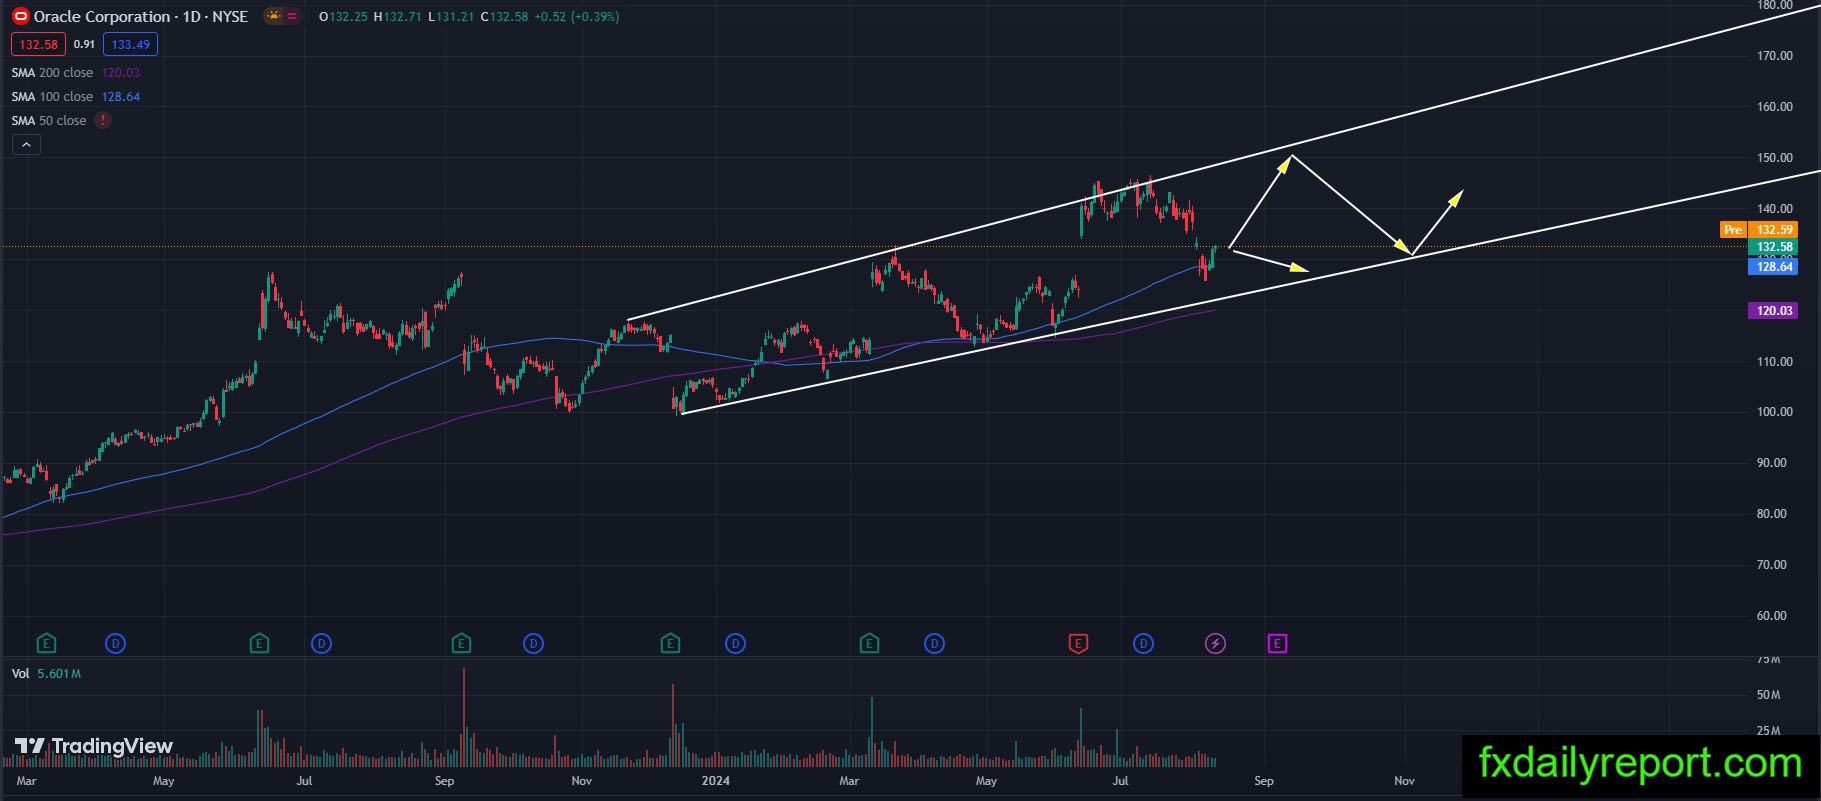Open the dividend marker for April 2023
1821x801 pixels.
(x=116, y=643)
